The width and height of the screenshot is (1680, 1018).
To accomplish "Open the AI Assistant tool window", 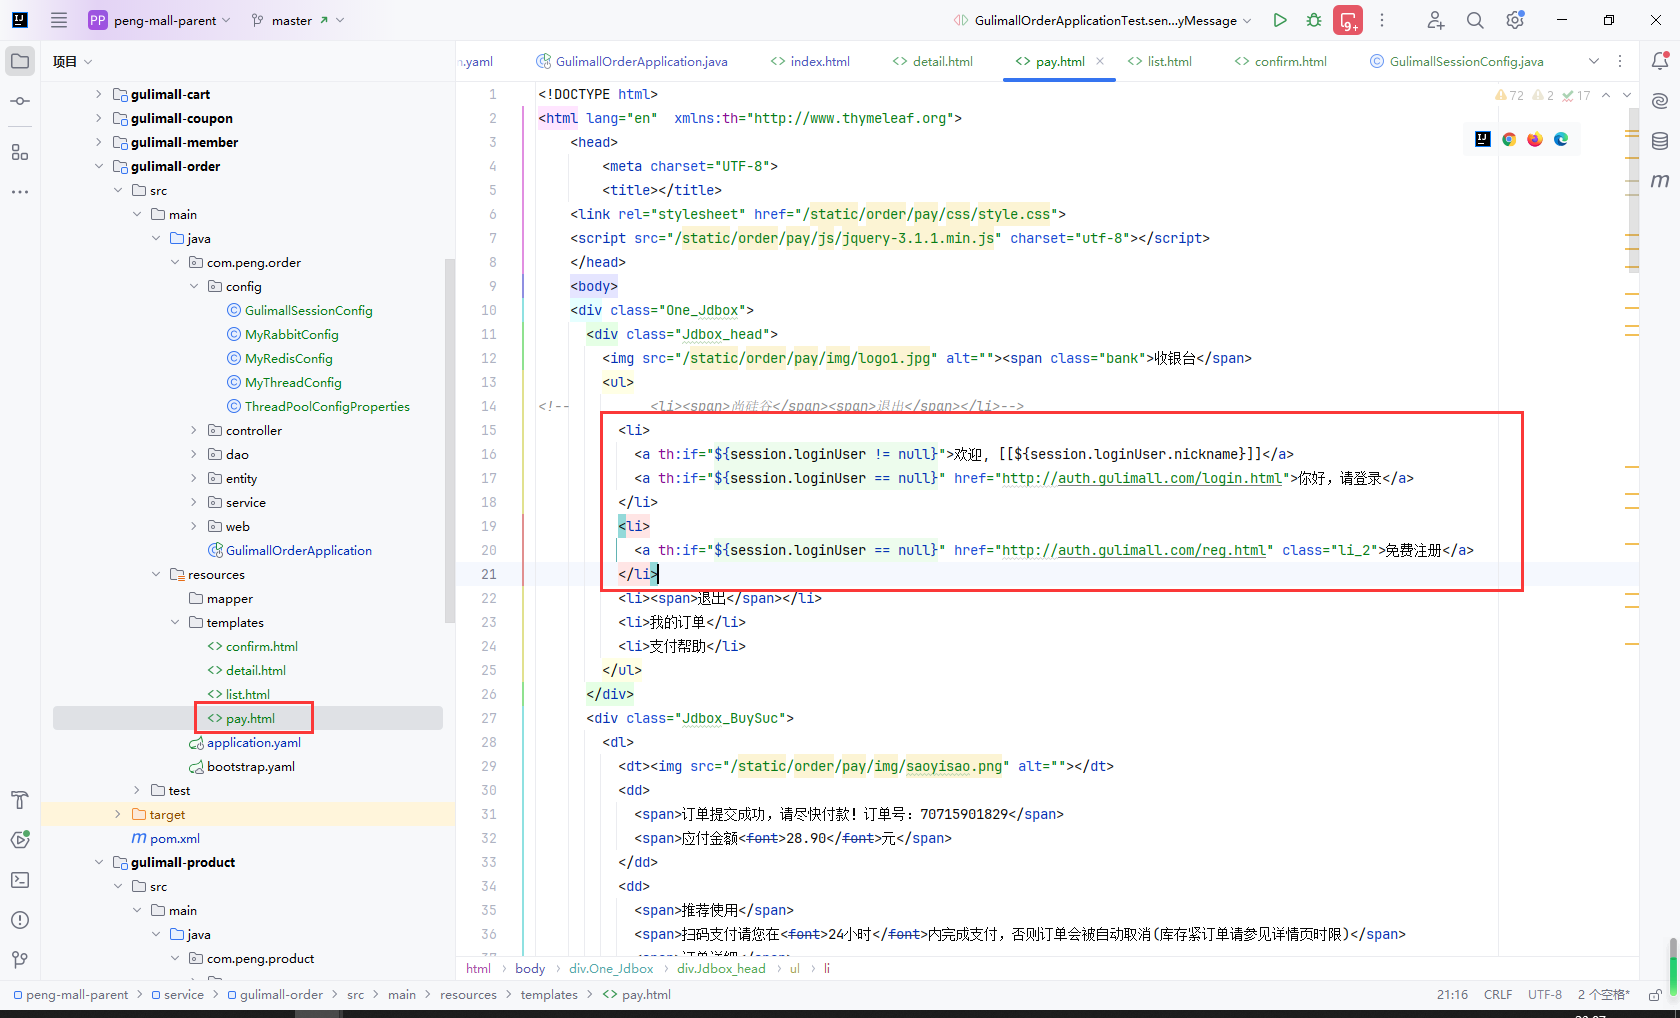I will coord(1660,101).
